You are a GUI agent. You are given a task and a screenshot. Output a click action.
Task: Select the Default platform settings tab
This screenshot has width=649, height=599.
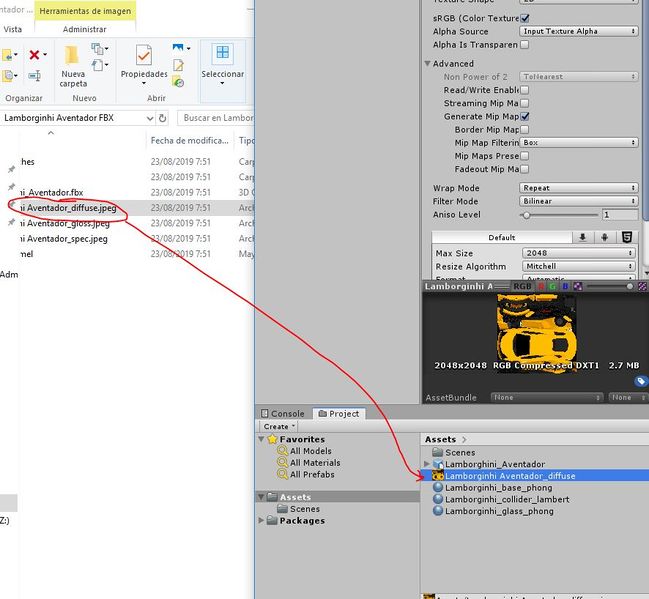click(502, 237)
